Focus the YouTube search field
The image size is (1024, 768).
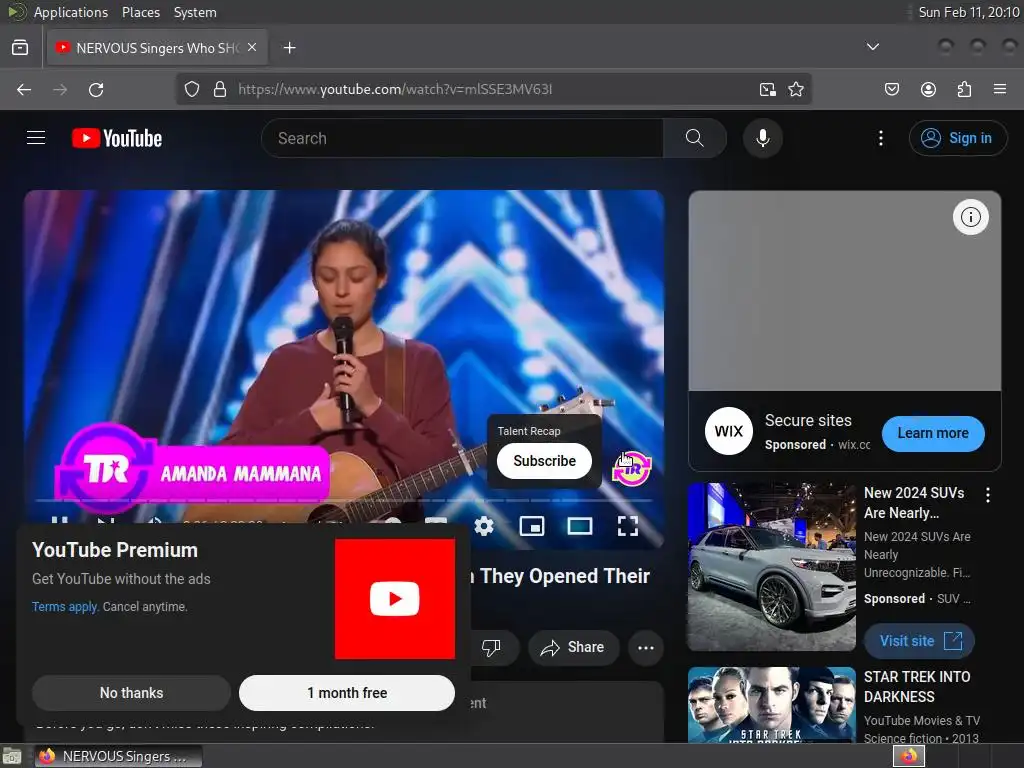pos(462,138)
